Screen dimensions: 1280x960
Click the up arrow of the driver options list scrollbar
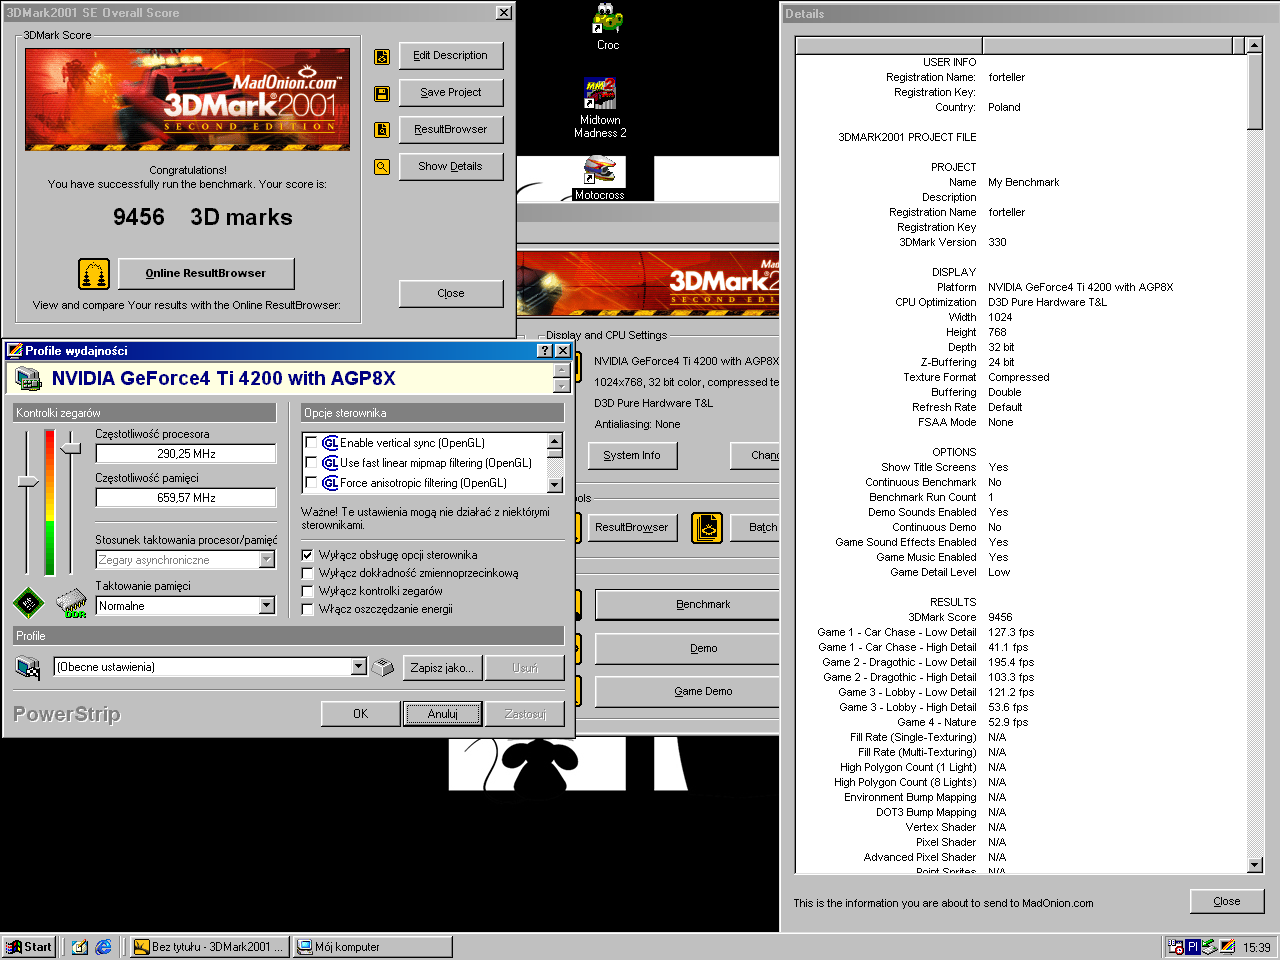coord(555,441)
